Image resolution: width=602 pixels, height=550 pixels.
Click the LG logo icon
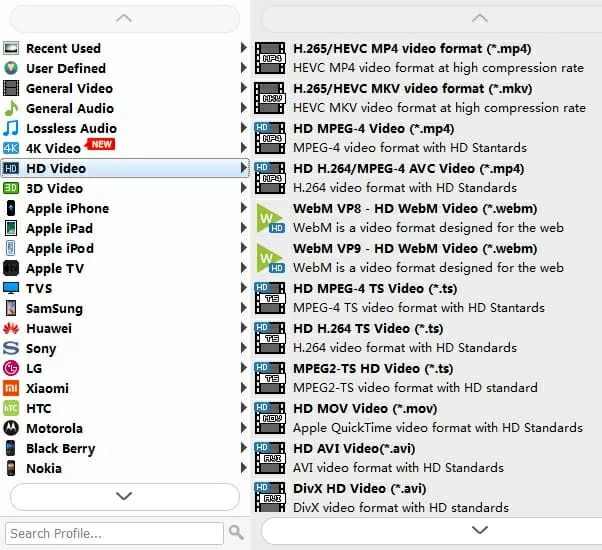click(11, 368)
